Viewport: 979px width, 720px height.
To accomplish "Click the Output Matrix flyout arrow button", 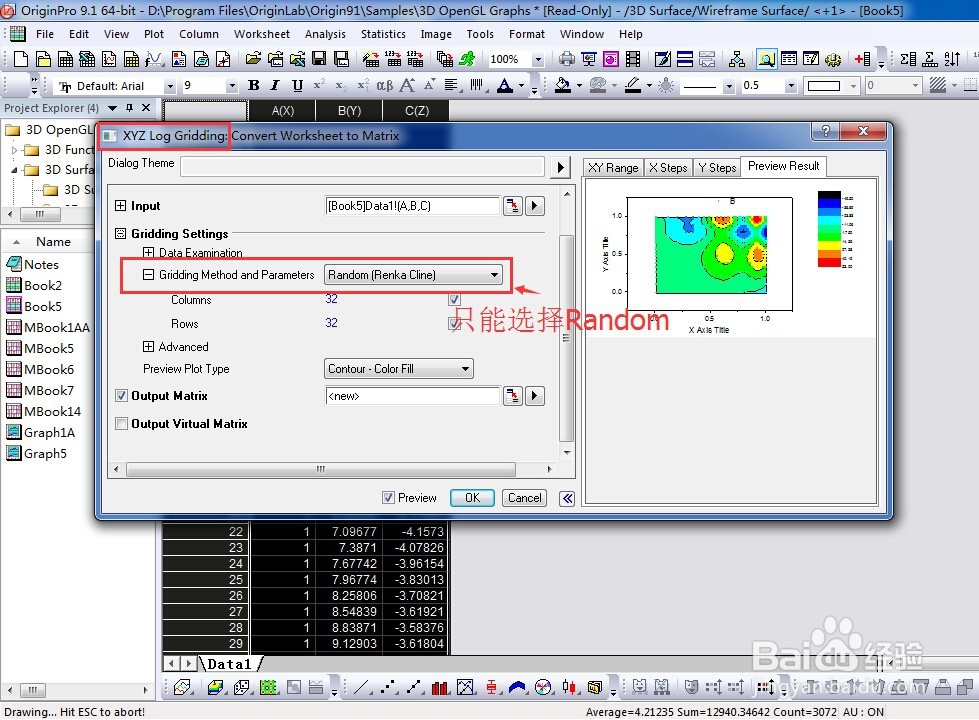I will coord(534,396).
